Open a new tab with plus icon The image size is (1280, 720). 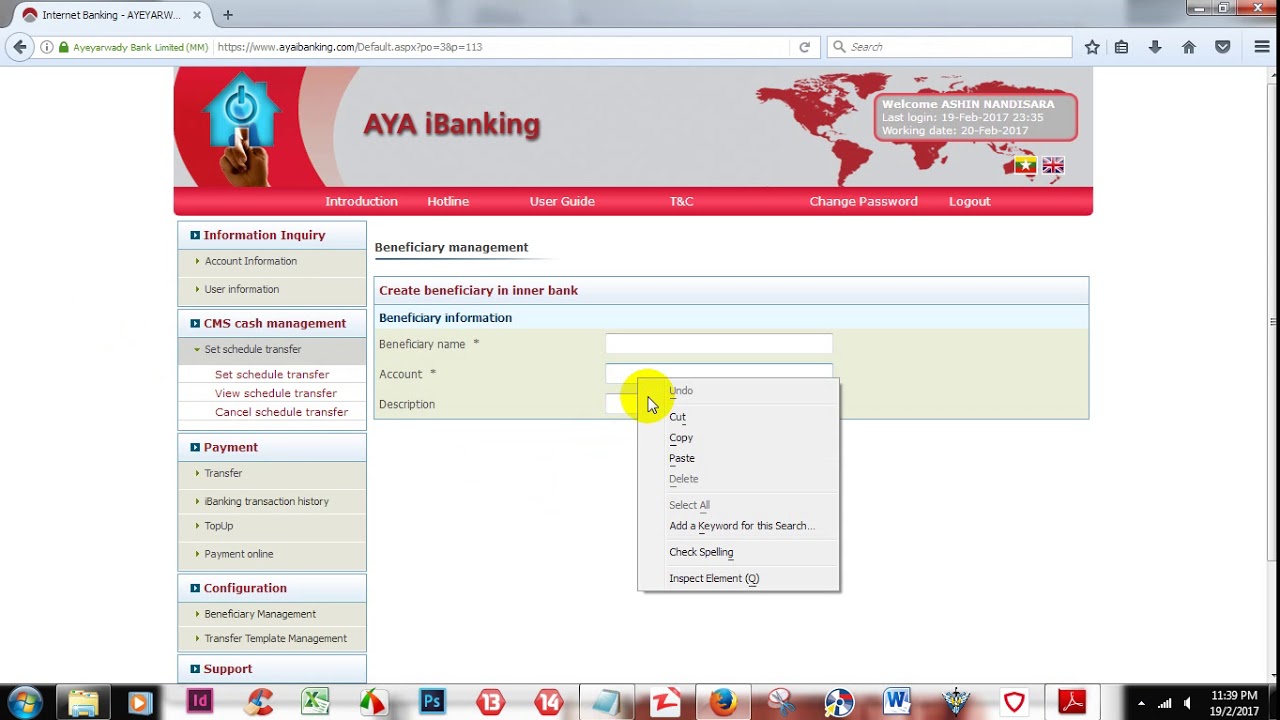(228, 15)
